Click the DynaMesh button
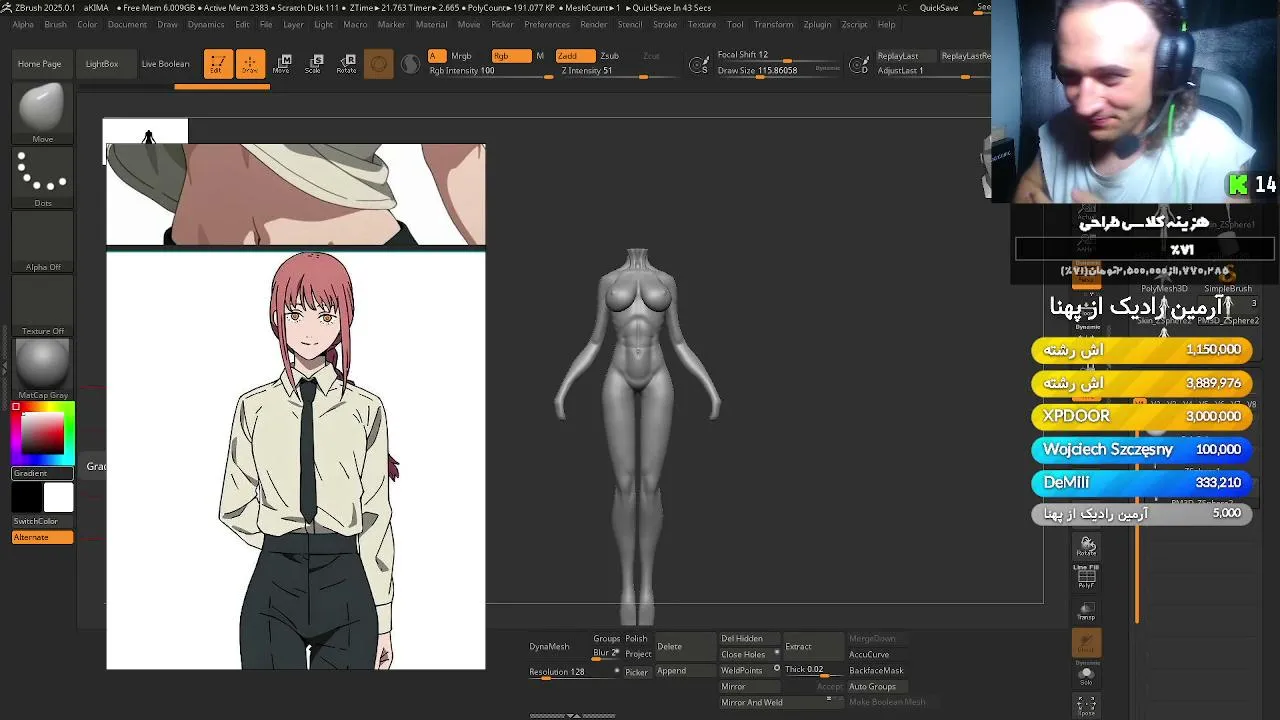The image size is (1280, 720). click(x=549, y=647)
